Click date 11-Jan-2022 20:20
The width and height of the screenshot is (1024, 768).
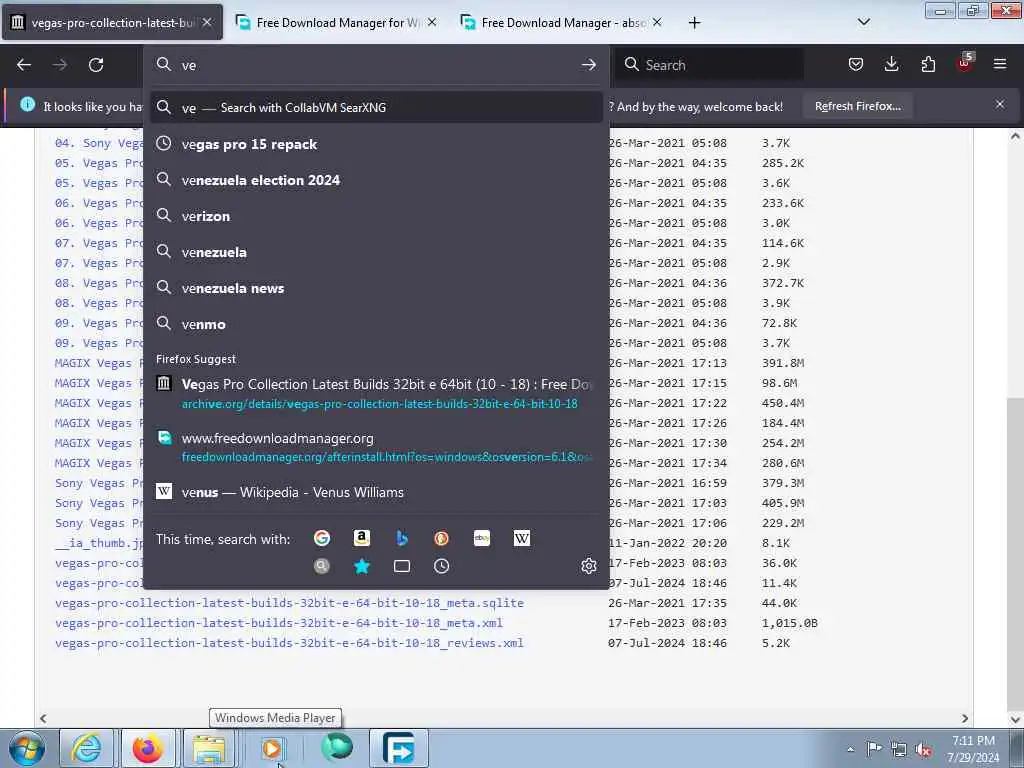coord(667,543)
